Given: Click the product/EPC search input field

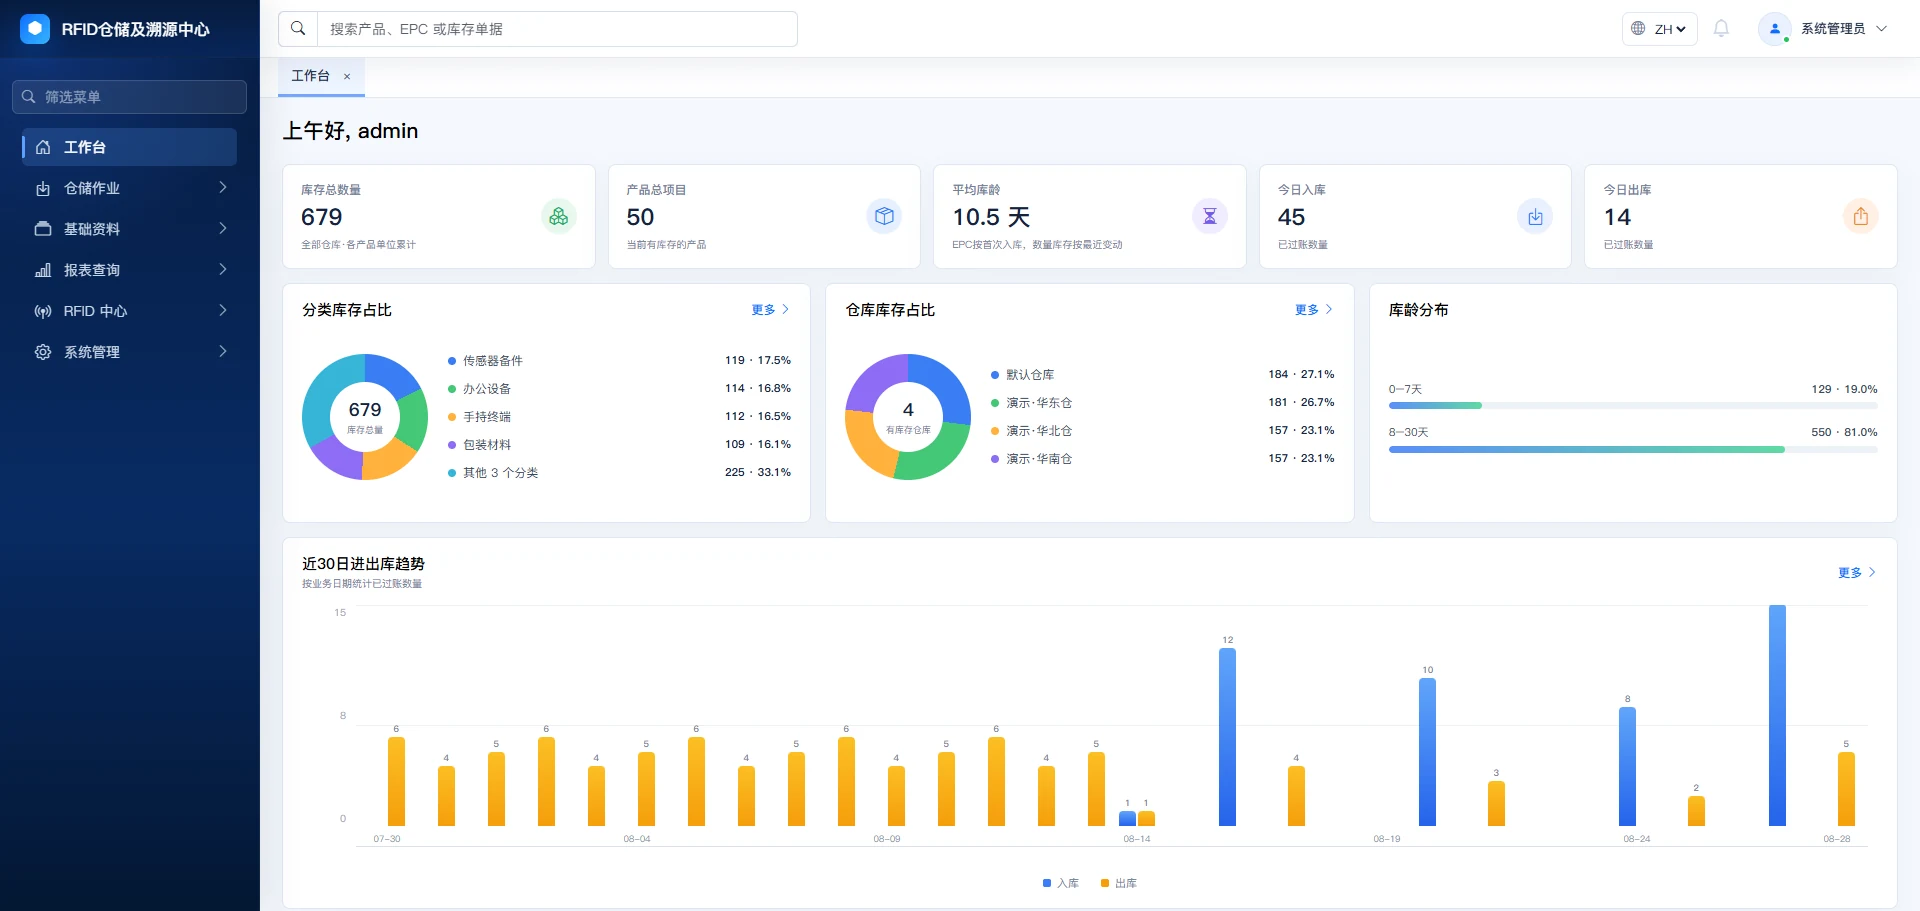Looking at the screenshot, I should (557, 29).
